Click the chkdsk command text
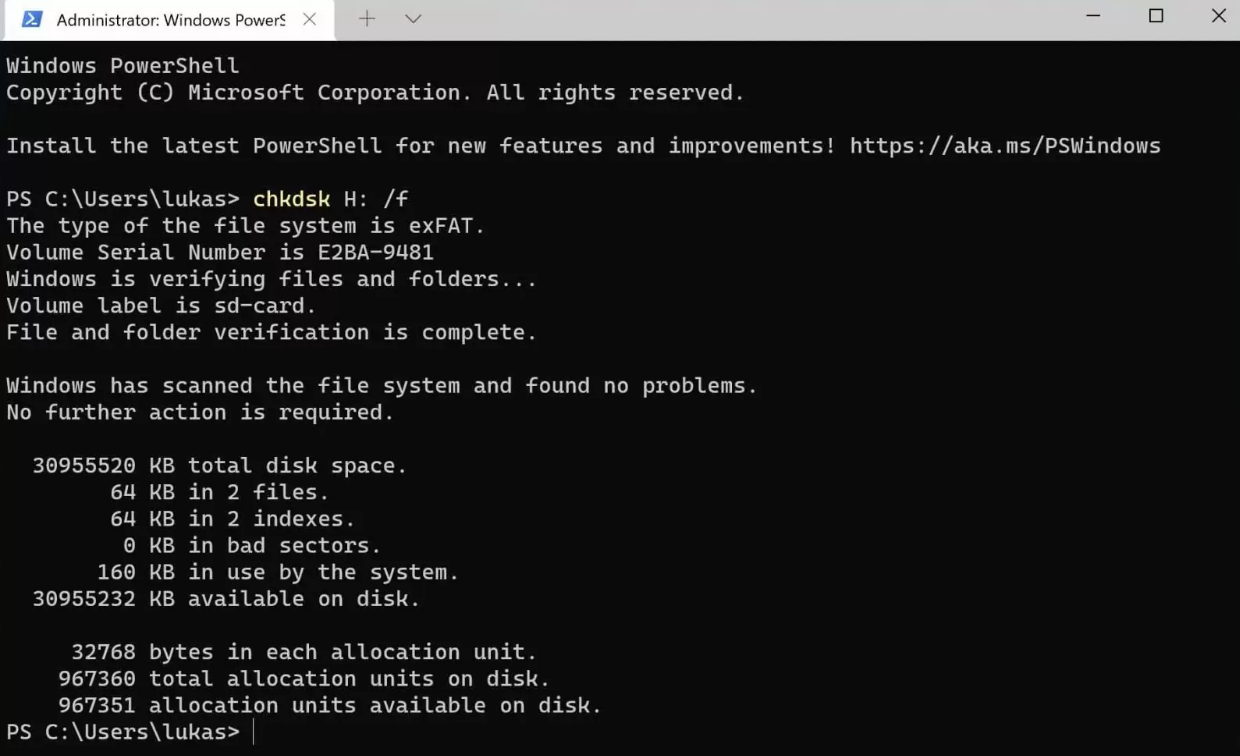 tap(291, 199)
